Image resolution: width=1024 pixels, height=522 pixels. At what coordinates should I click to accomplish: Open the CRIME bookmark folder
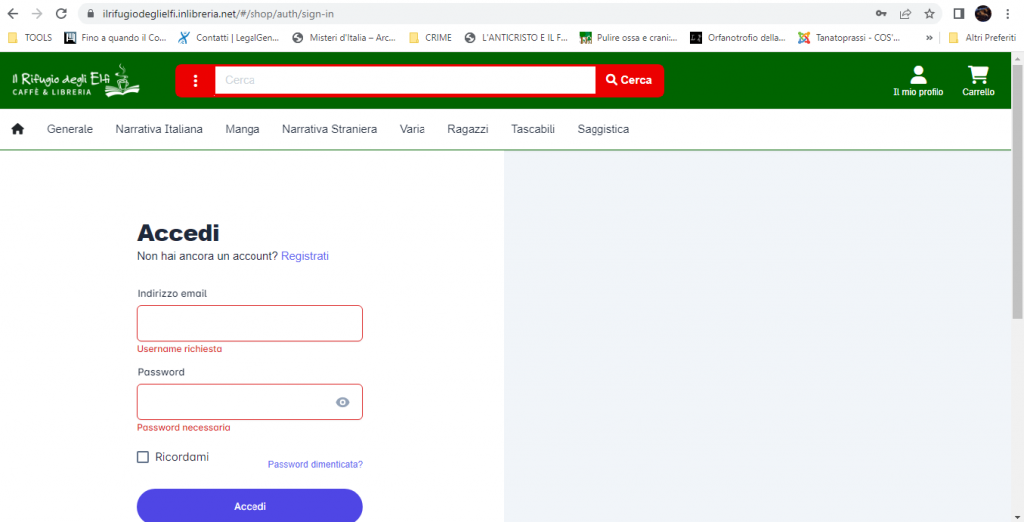[430, 38]
